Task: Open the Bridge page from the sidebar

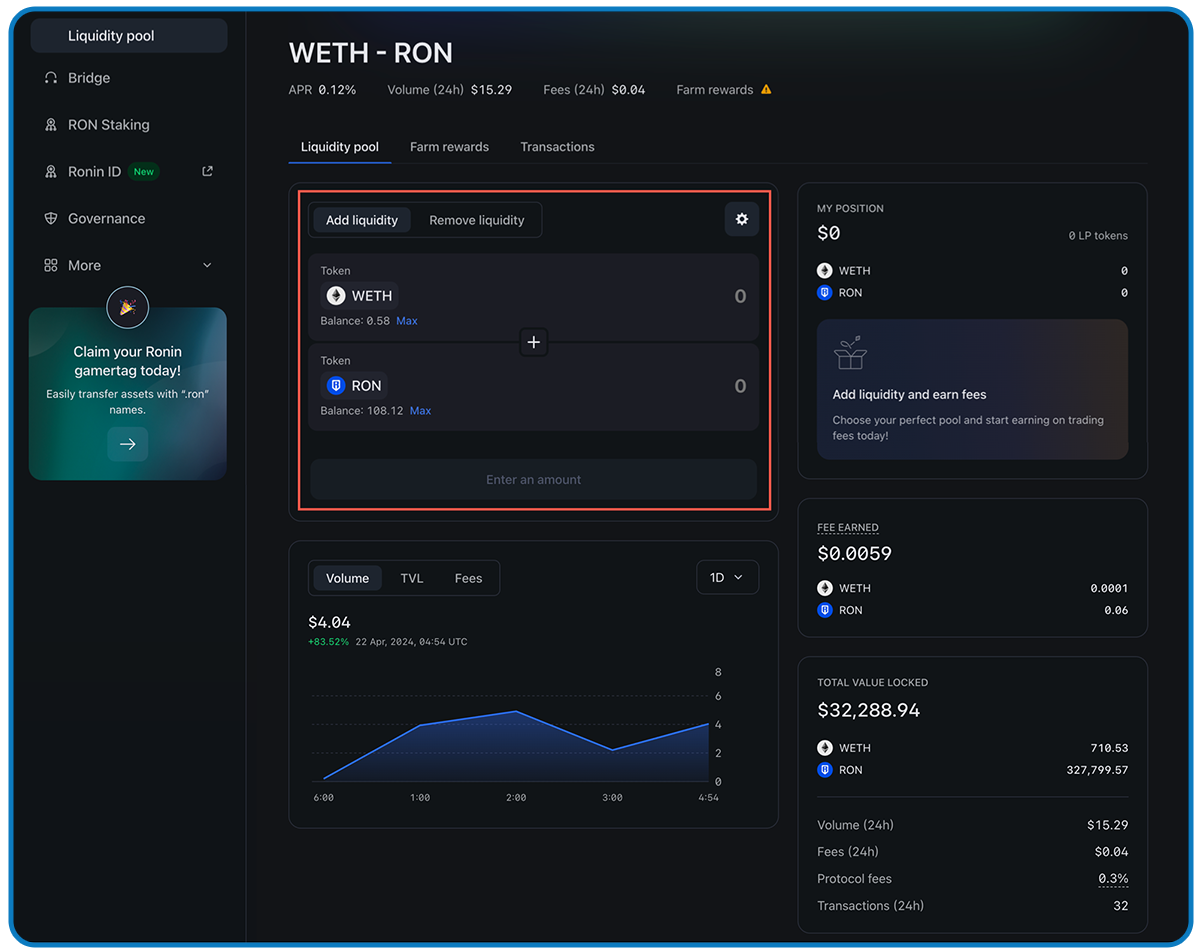Action: [85, 77]
